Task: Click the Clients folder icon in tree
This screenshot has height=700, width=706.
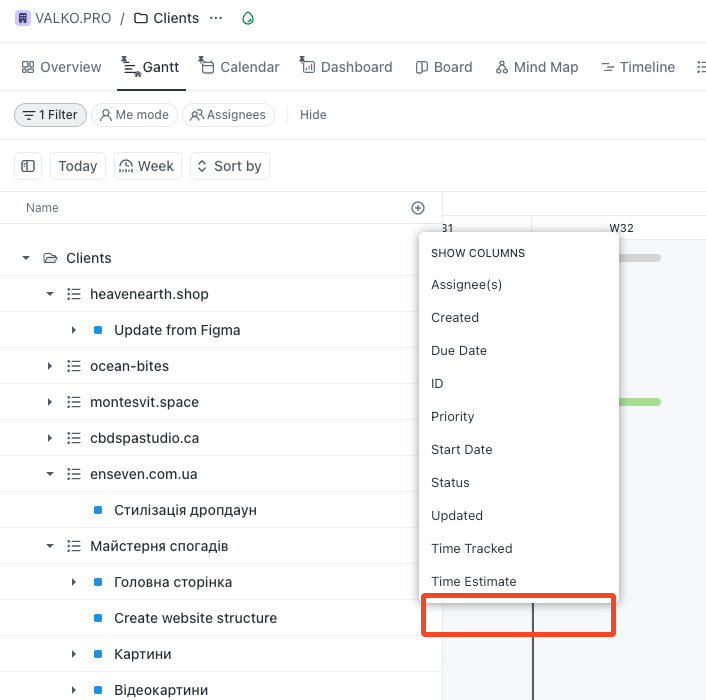Action: pos(50,258)
